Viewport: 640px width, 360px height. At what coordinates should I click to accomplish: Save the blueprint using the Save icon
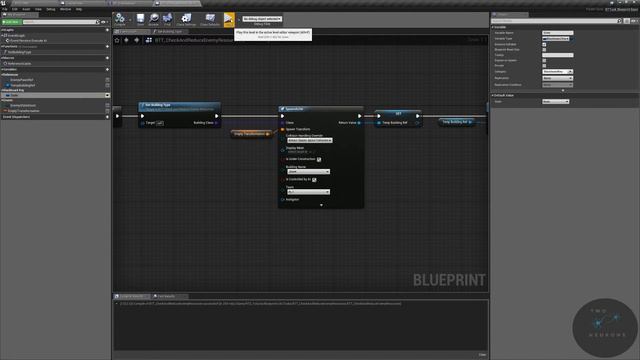pos(140,19)
